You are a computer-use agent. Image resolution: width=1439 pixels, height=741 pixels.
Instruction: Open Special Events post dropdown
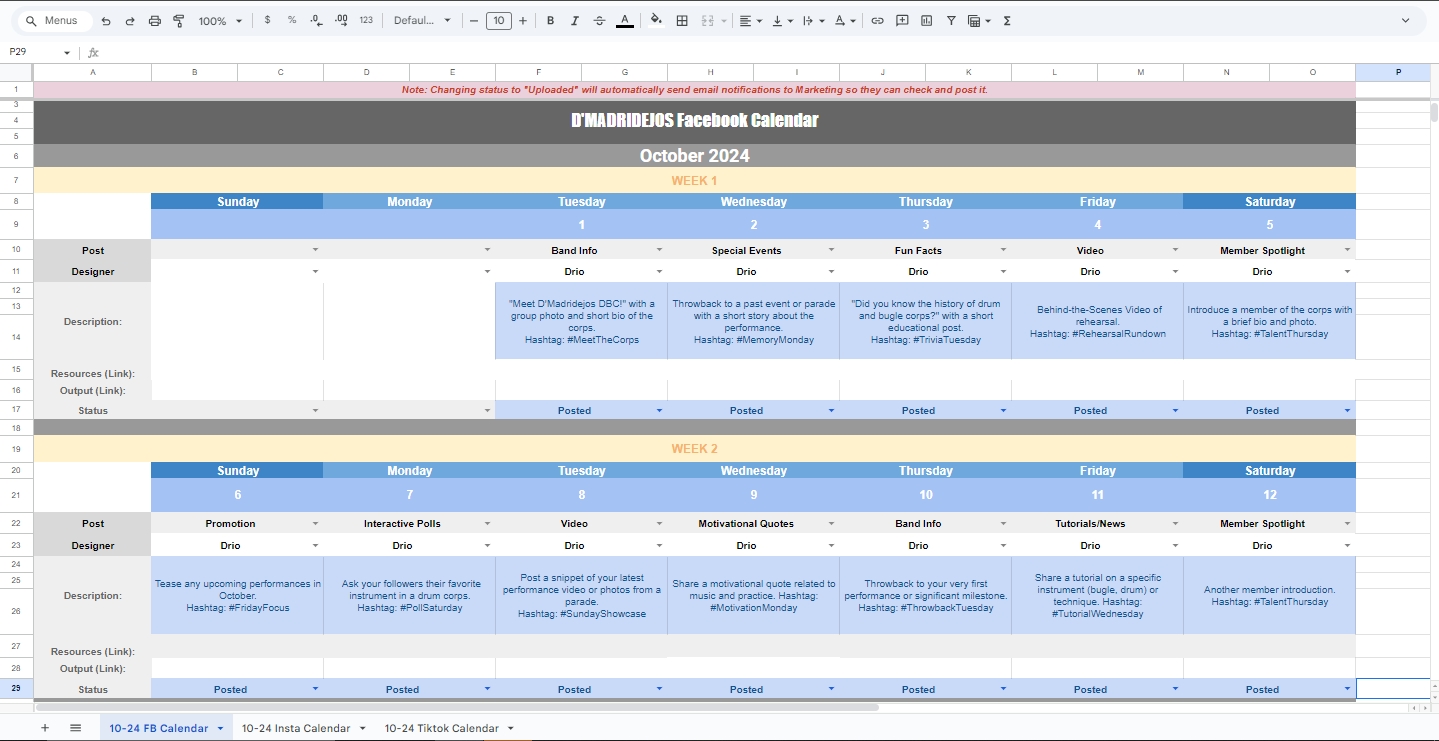click(831, 250)
